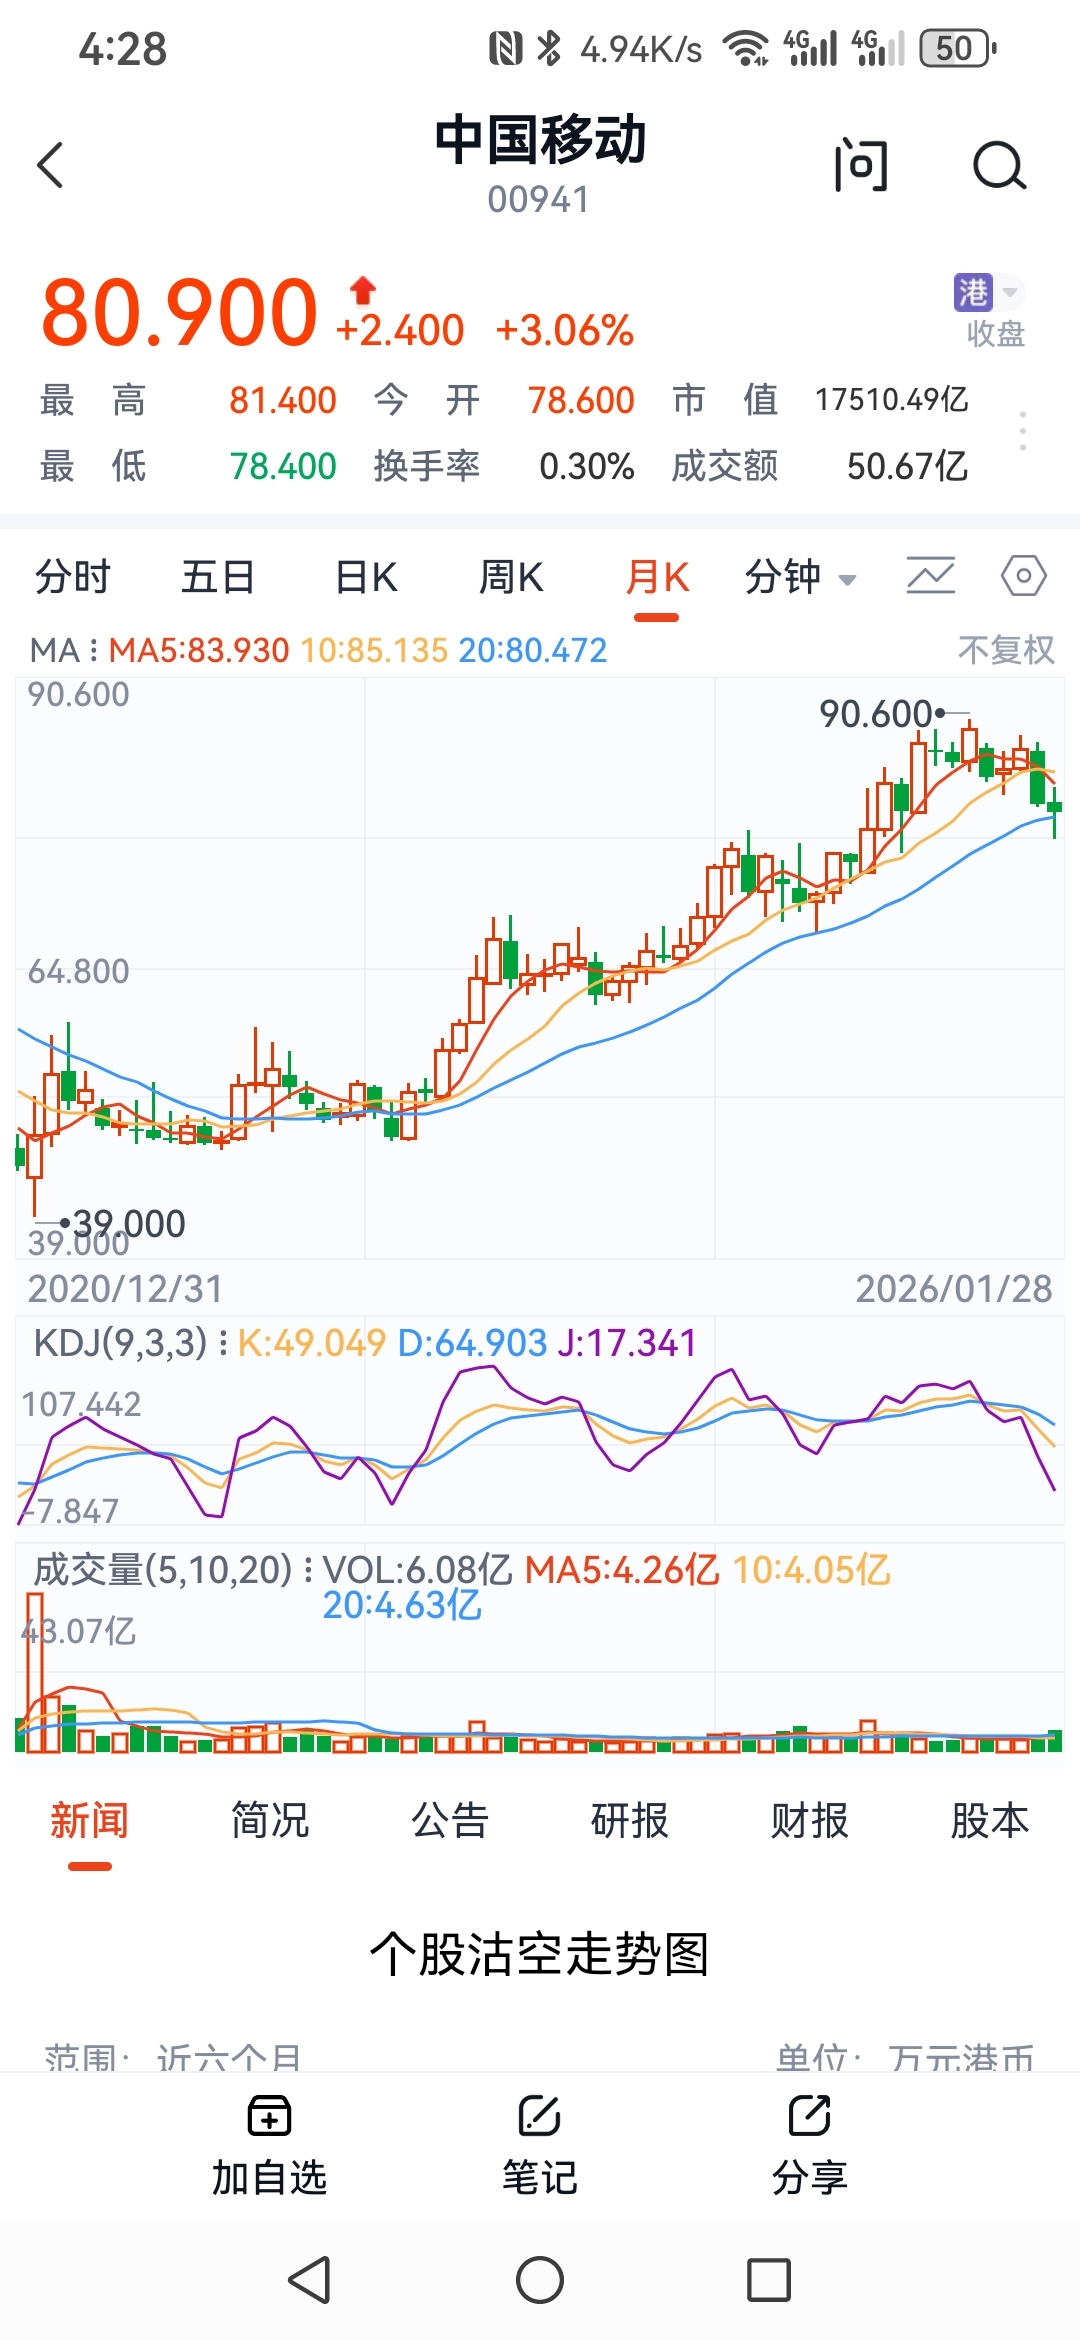The image size is (1080, 2340).
Task: Tap Android recent apps square
Action: [x=769, y=2280]
